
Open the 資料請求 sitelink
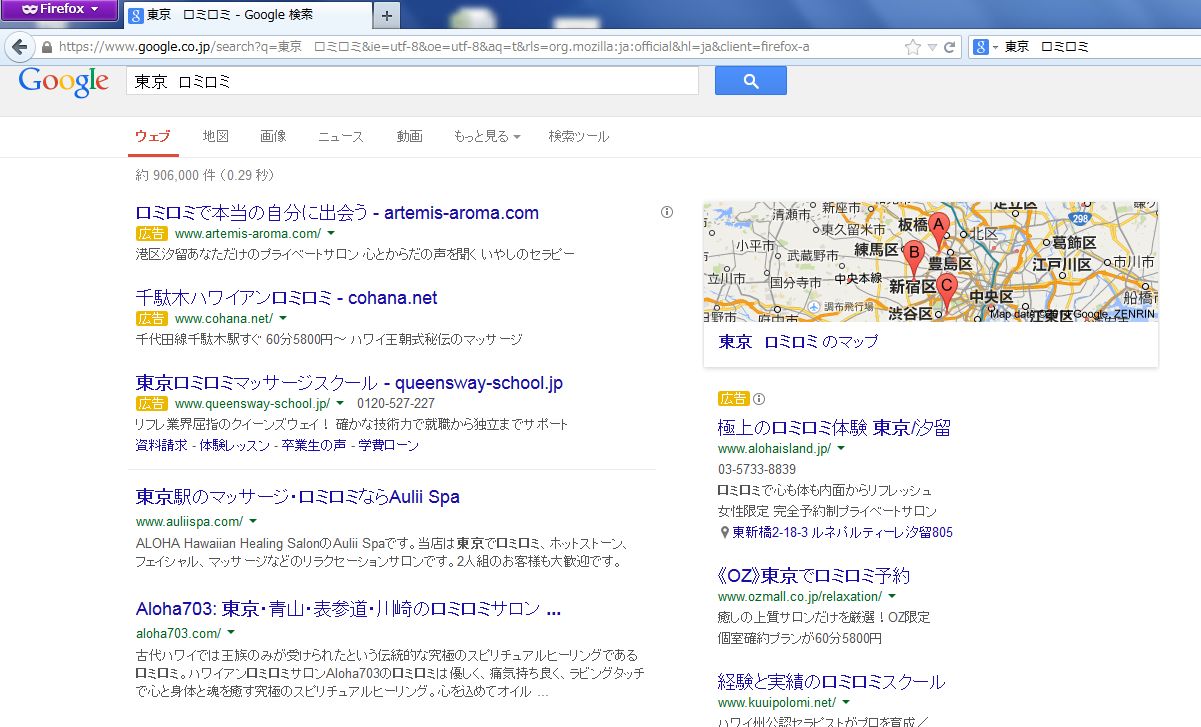[x=161, y=445]
